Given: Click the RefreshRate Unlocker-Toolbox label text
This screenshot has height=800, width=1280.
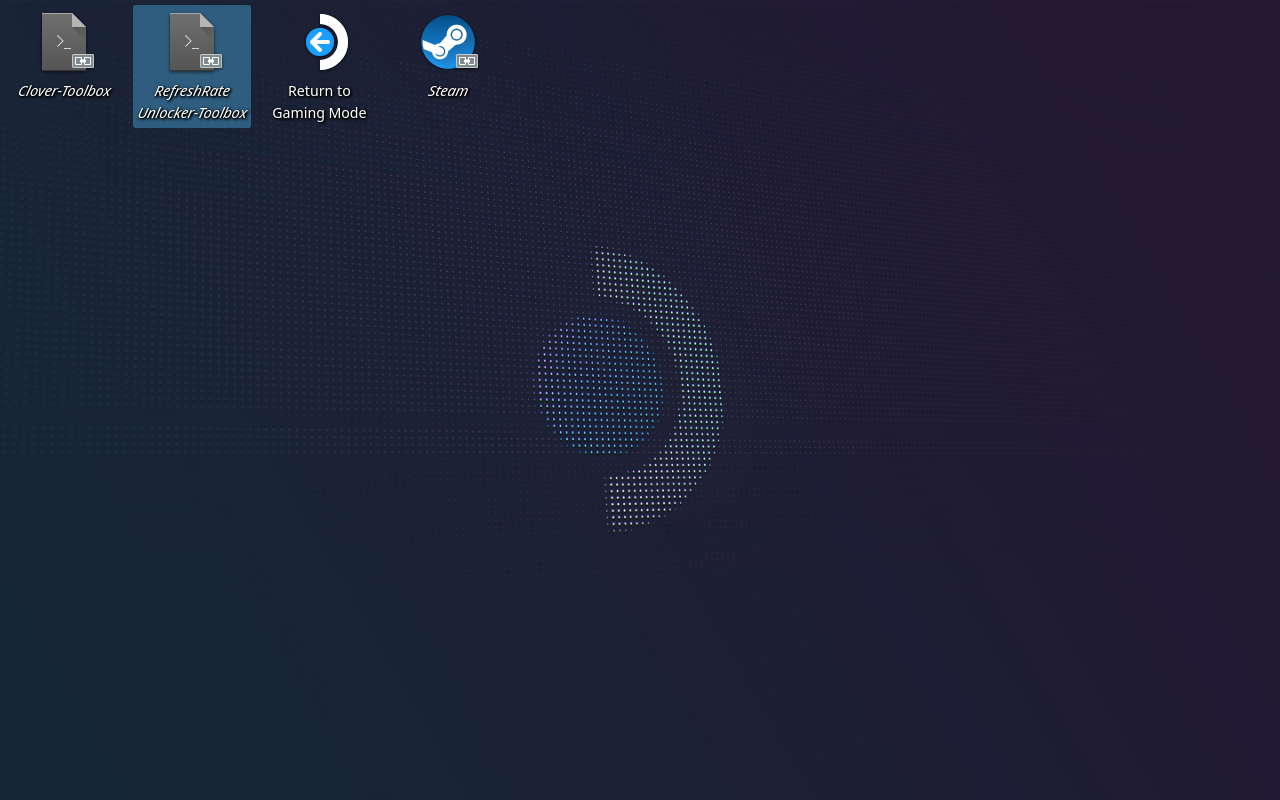Looking at the screenshot, I should (191, 101).
